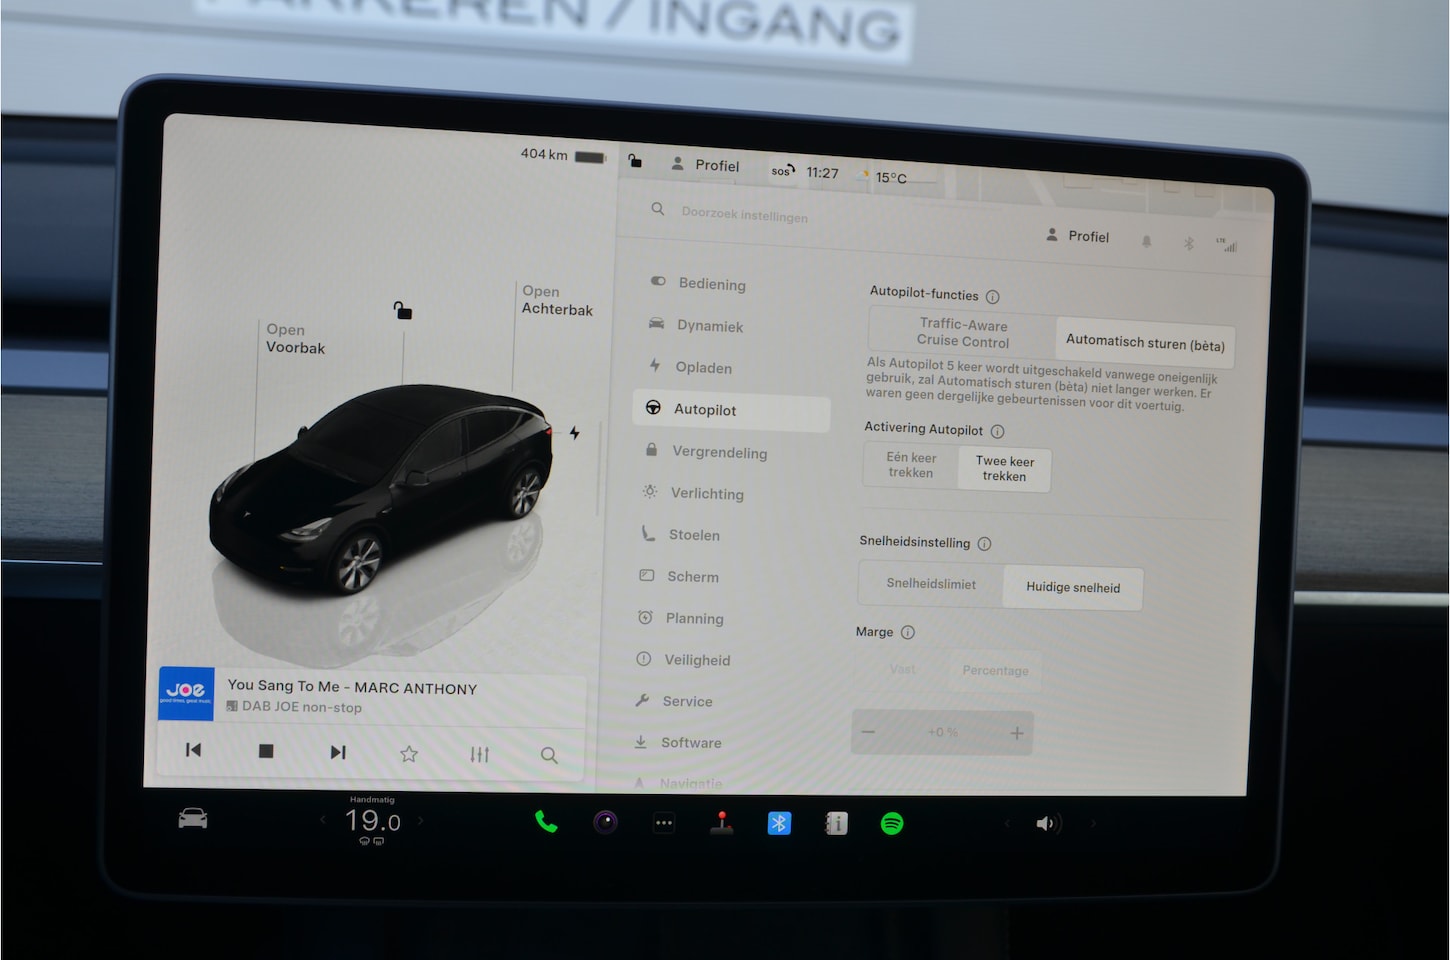
Task: Launch Spotify from the bottom dock
Action: click(x=892, y=823)
